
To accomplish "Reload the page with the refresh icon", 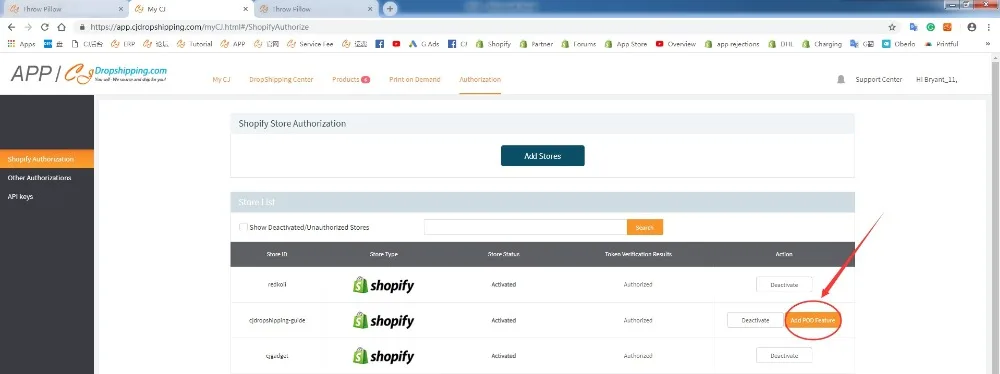I will (x=45, y=27).
